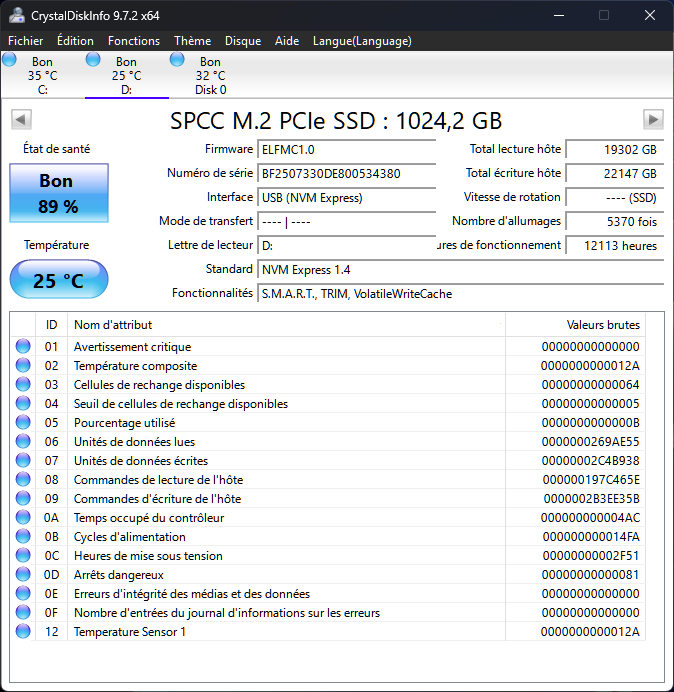Select the D: disk tab at 25 °C
The image size is (674, 692).
(127, 75)
